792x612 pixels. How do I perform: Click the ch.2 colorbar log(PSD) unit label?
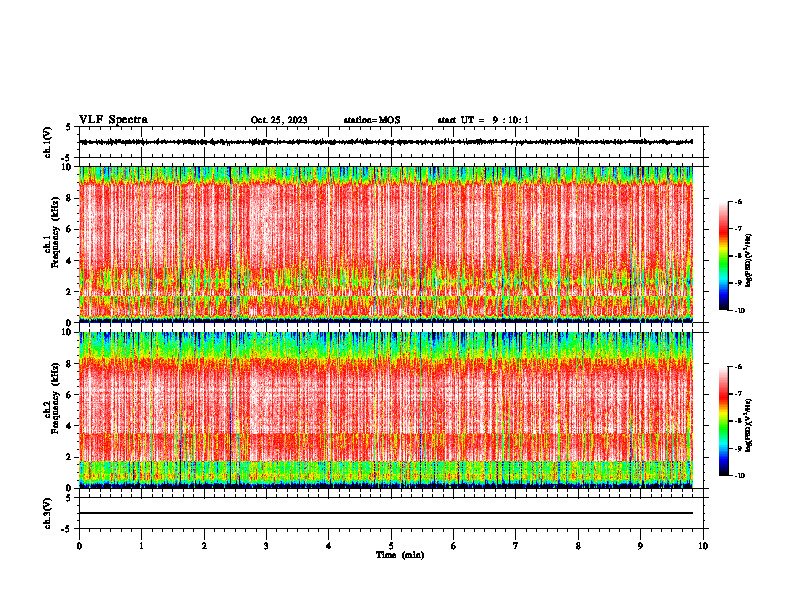(x=749, y=426)
